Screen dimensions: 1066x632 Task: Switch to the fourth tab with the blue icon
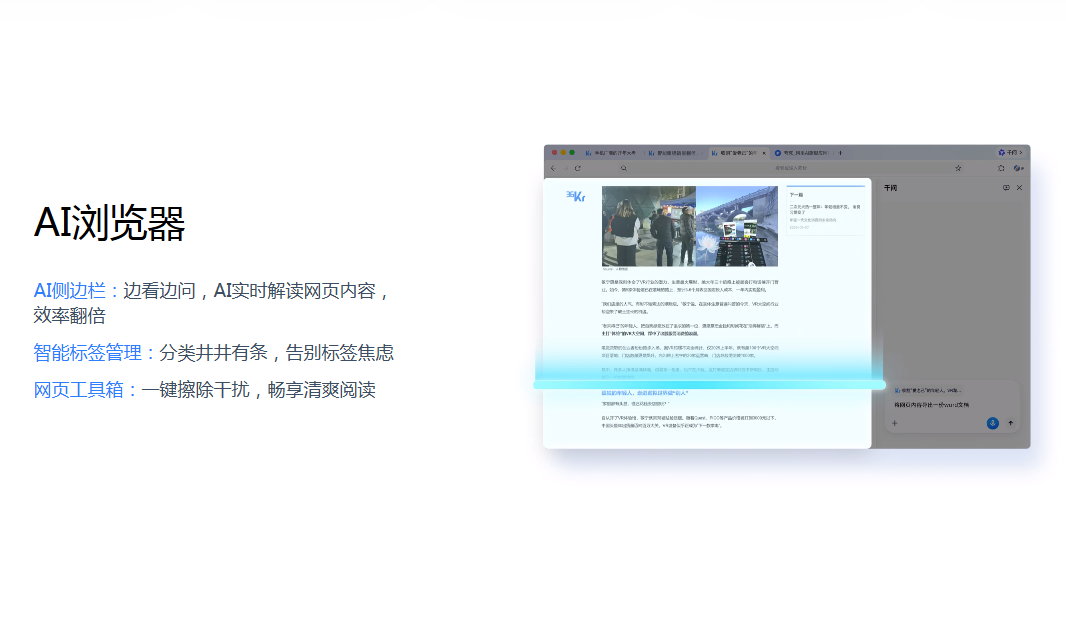point(802,153)
